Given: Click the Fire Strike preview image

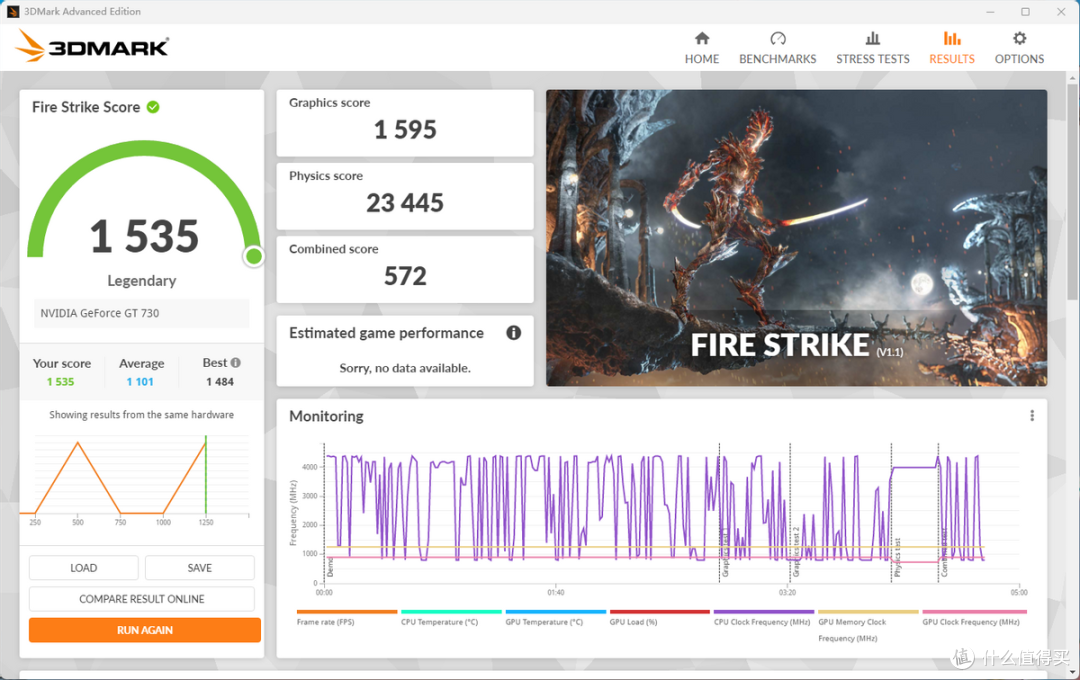Looking at the screenshot, I should point(796,238).
